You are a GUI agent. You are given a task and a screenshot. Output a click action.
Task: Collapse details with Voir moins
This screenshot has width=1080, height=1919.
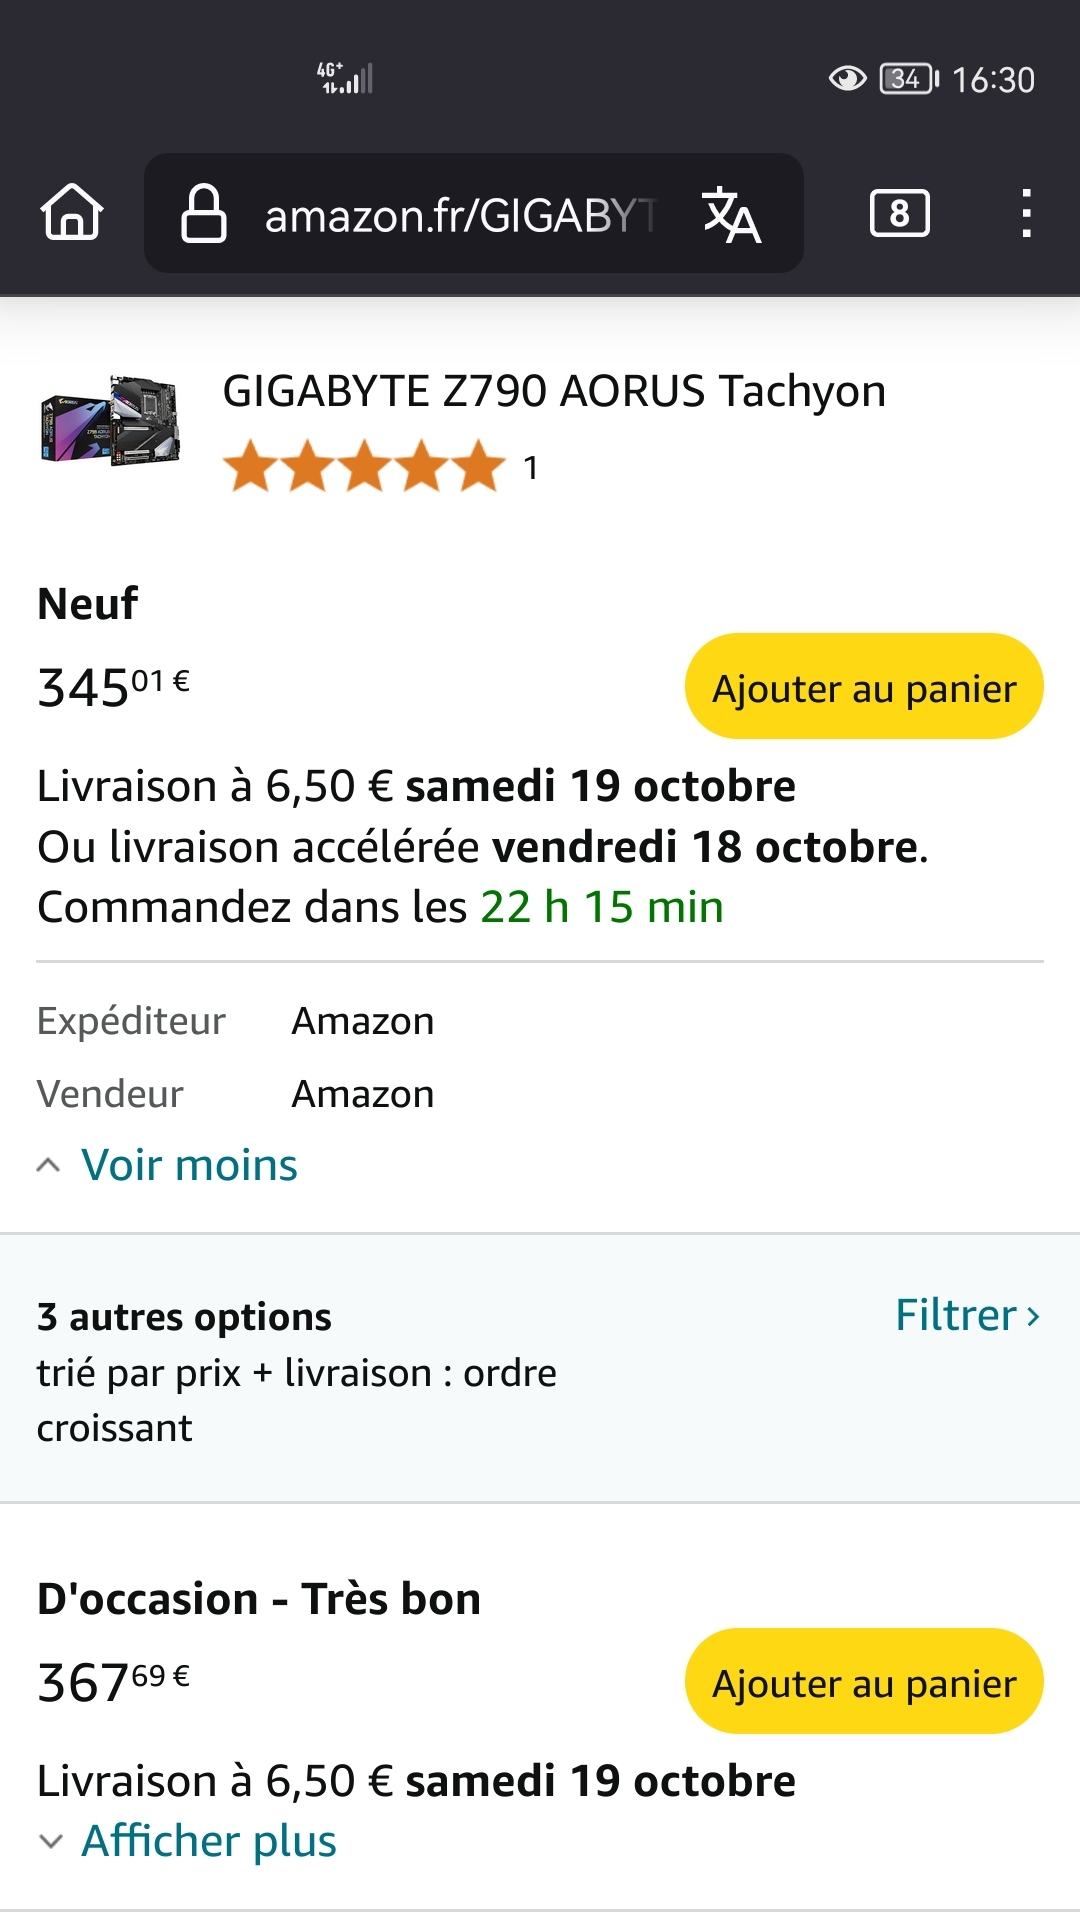point(188,1165)
